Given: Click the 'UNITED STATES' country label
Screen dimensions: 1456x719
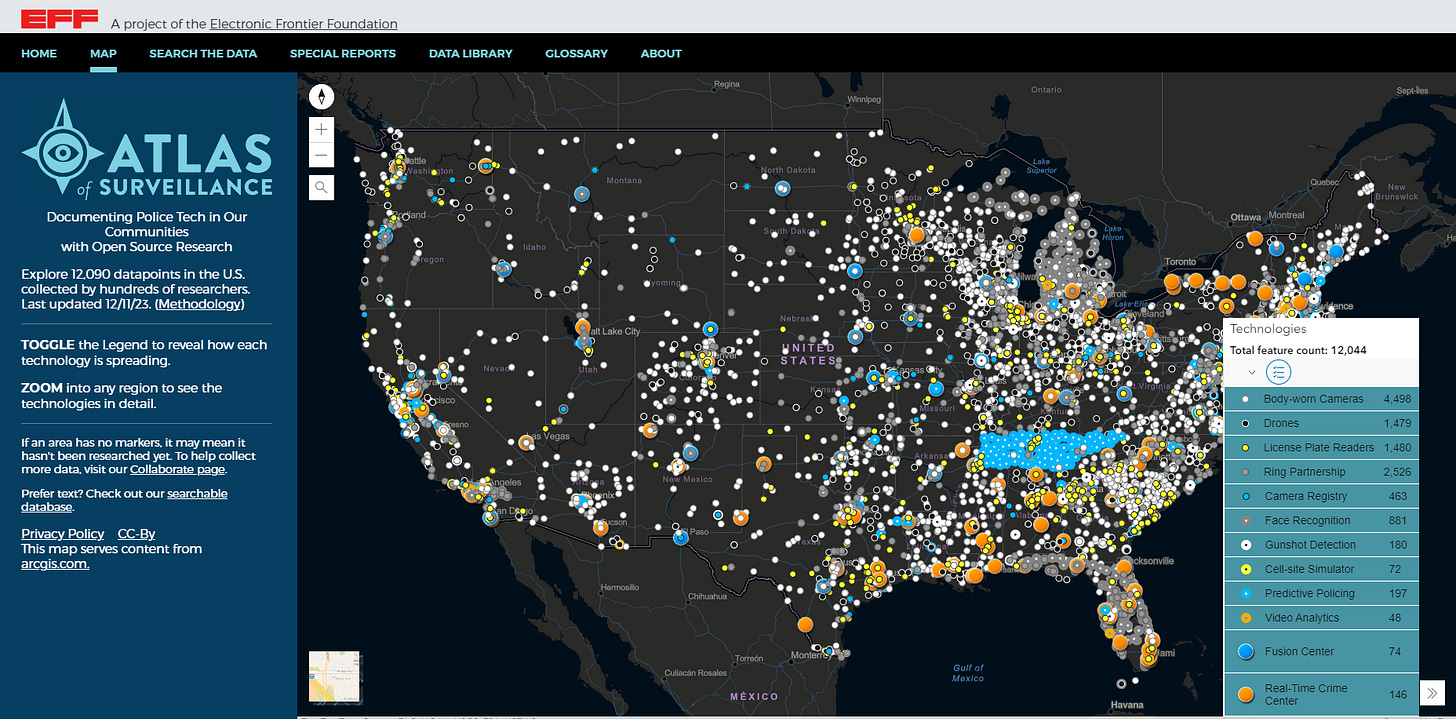Looking at the screenshot, I should coord(809,354).
